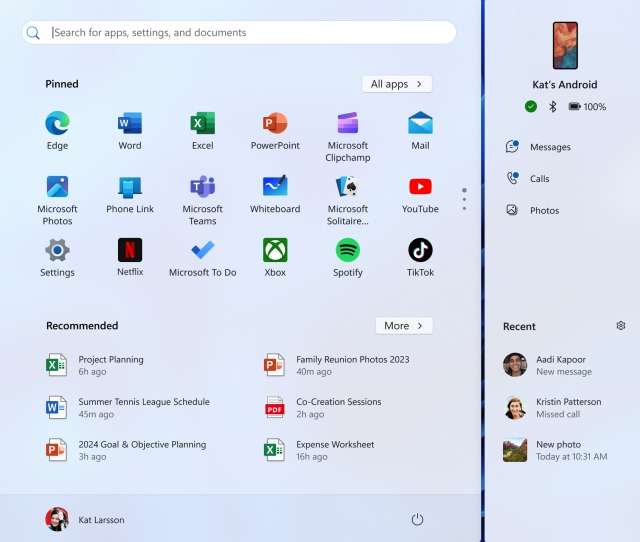Launch PowerPoint from pinned apps
This screenshot has width=640, height=542.
pyautogui.click(x=275, y=131)
